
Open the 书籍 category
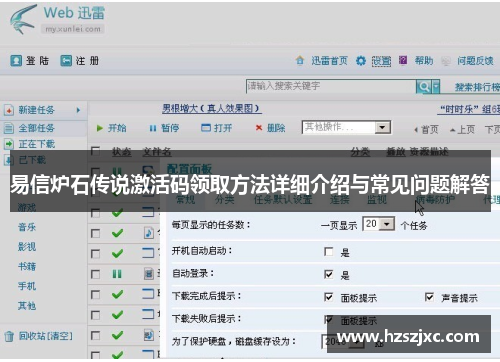tap(27, 266)
